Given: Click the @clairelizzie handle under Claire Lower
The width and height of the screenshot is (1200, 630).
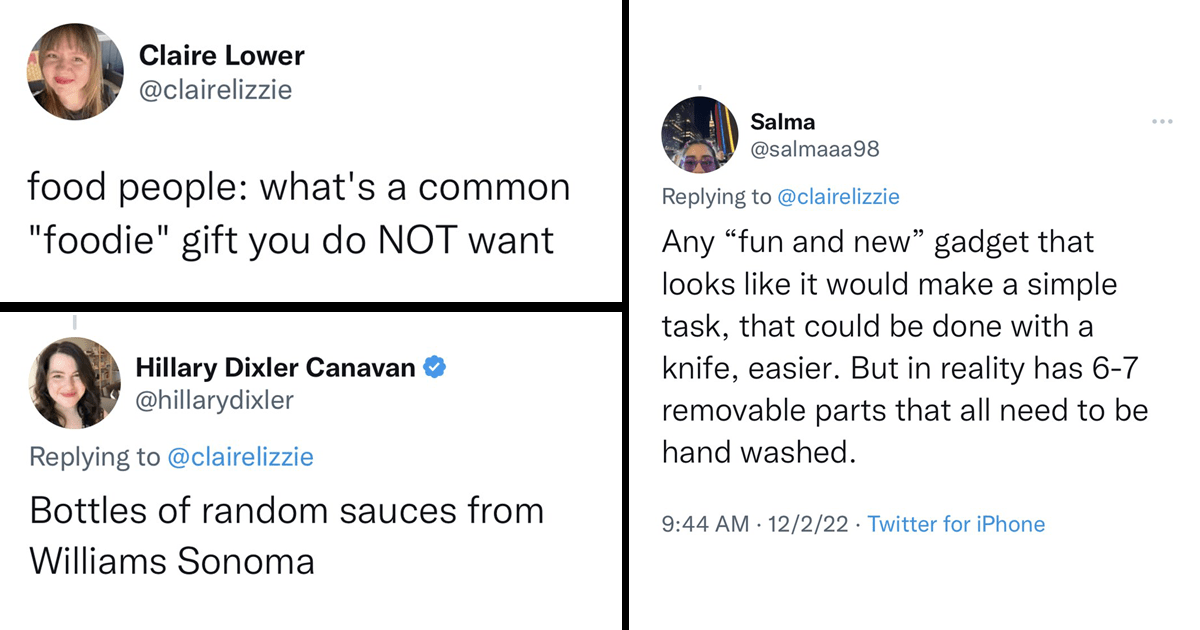Looking at the screenshot, I should tap(215, 89).
